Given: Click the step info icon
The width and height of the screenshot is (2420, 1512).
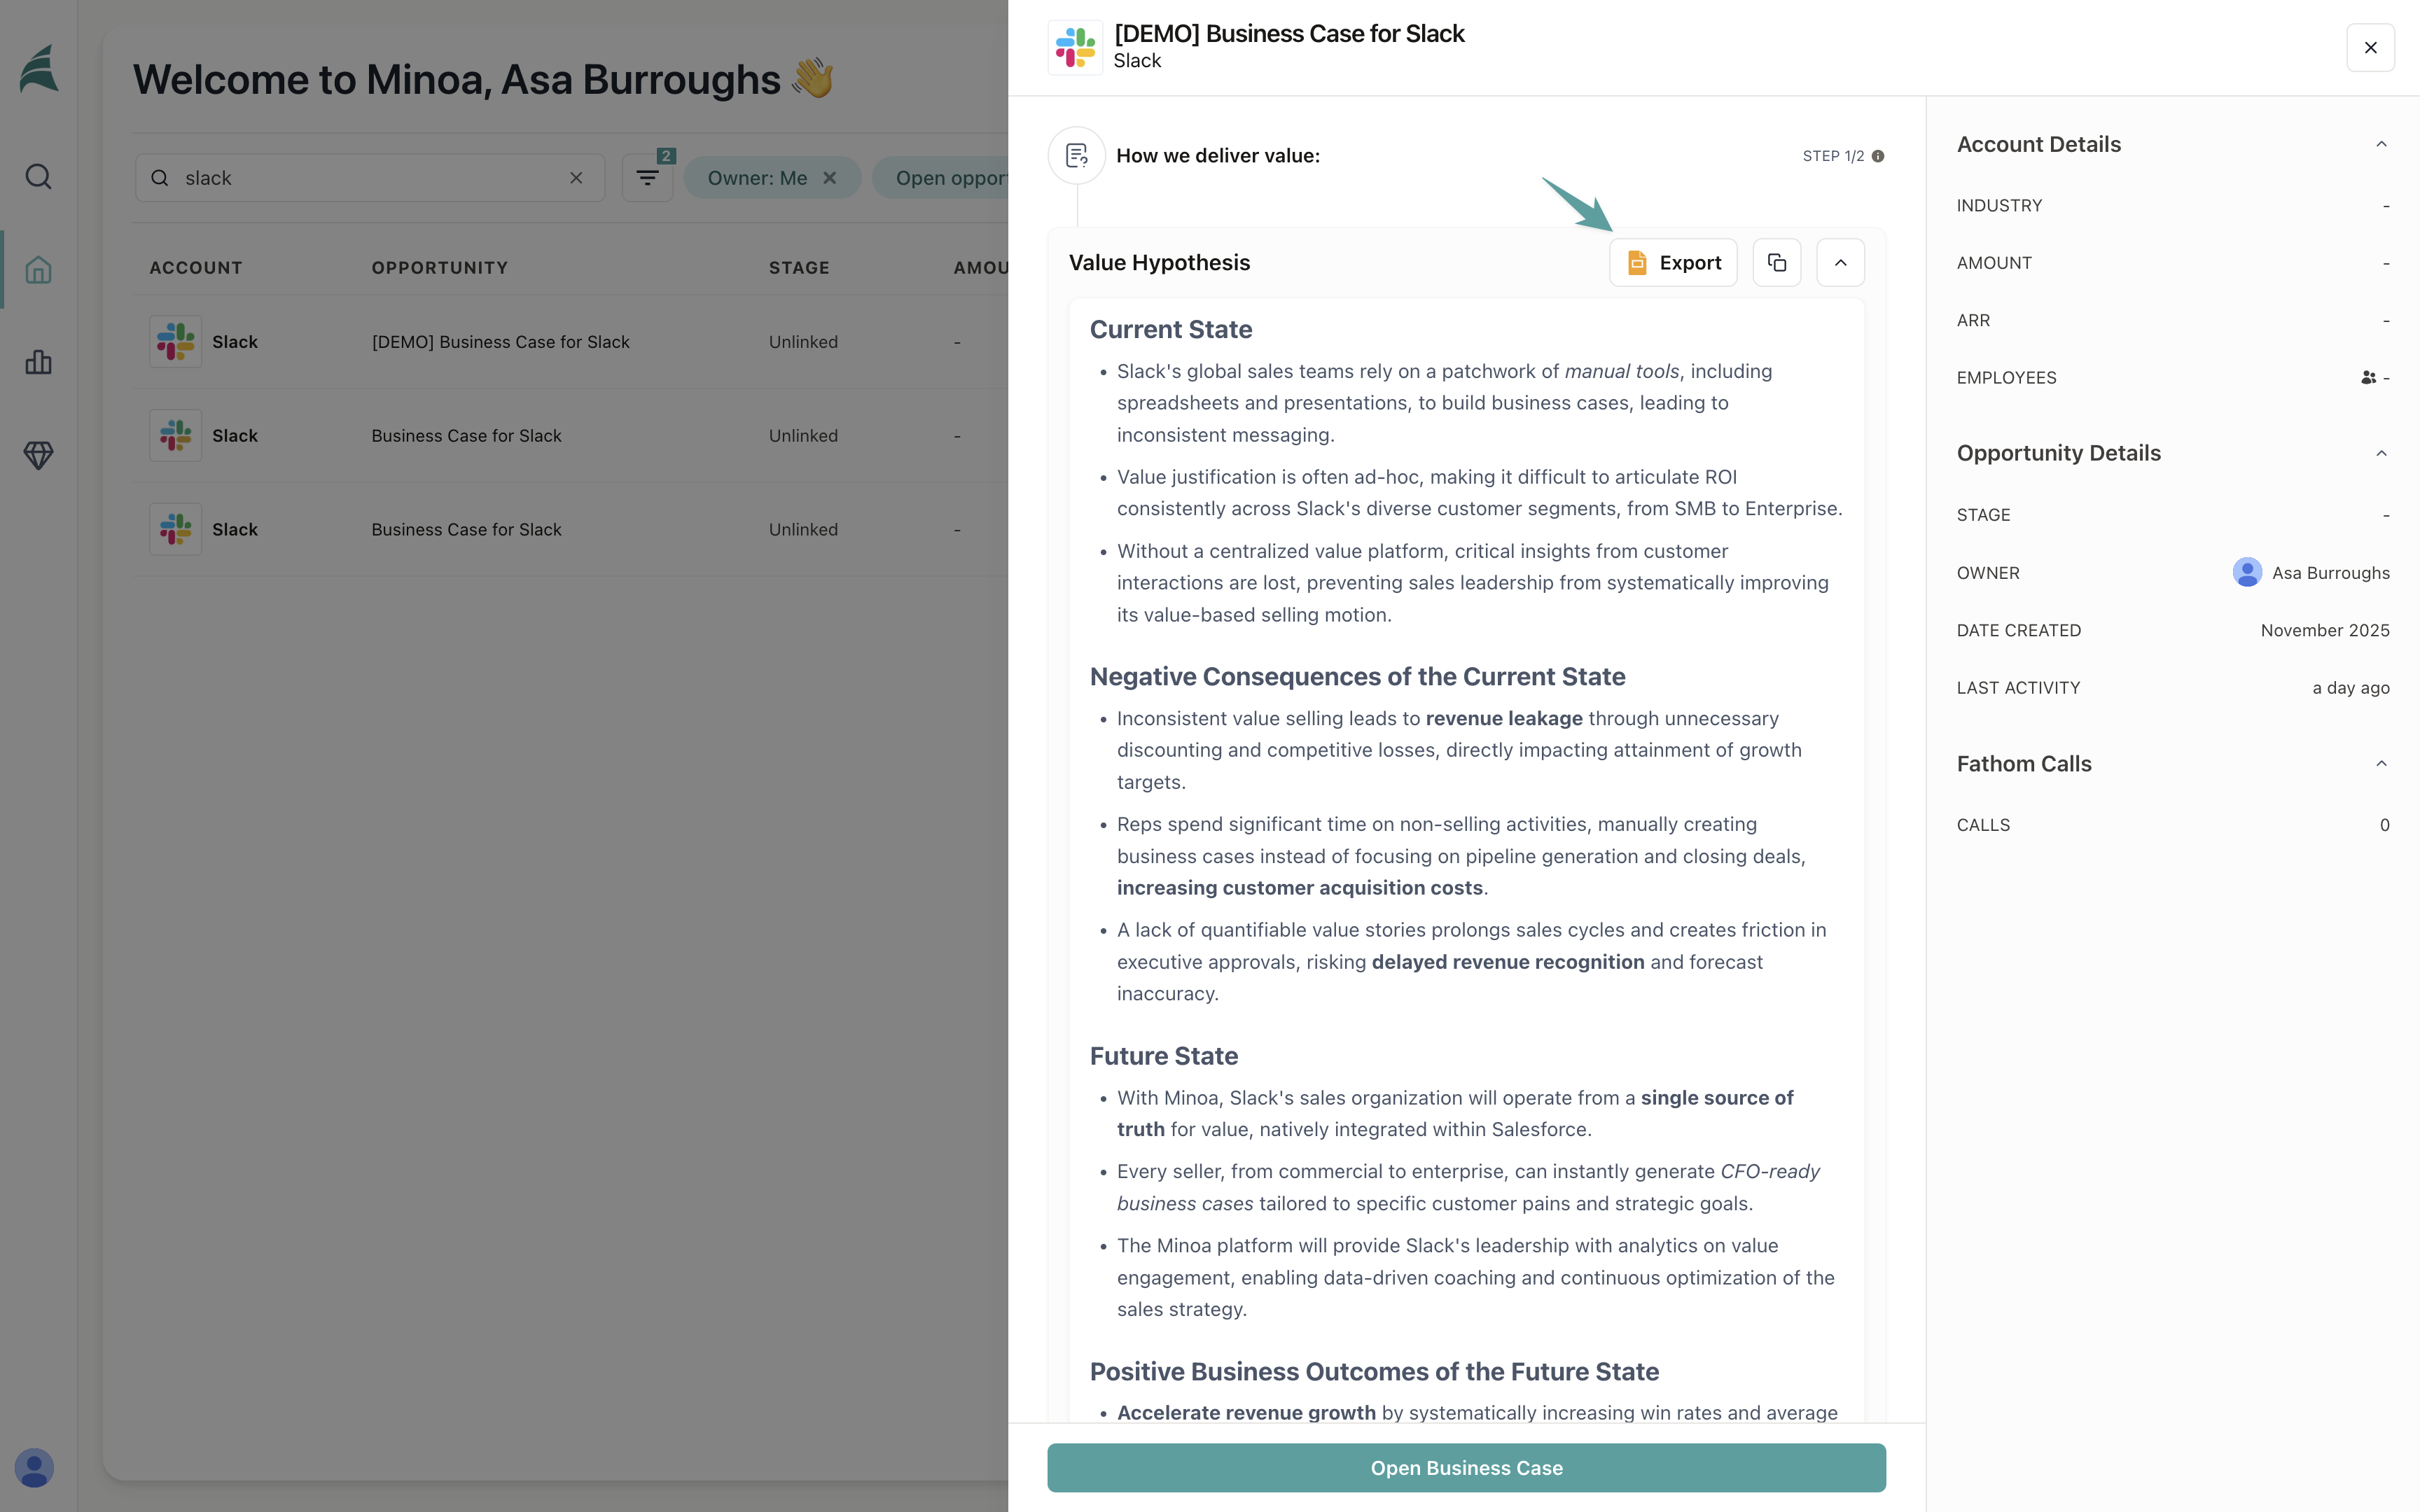Looking at the screenshot, I should pos(1878,156).
